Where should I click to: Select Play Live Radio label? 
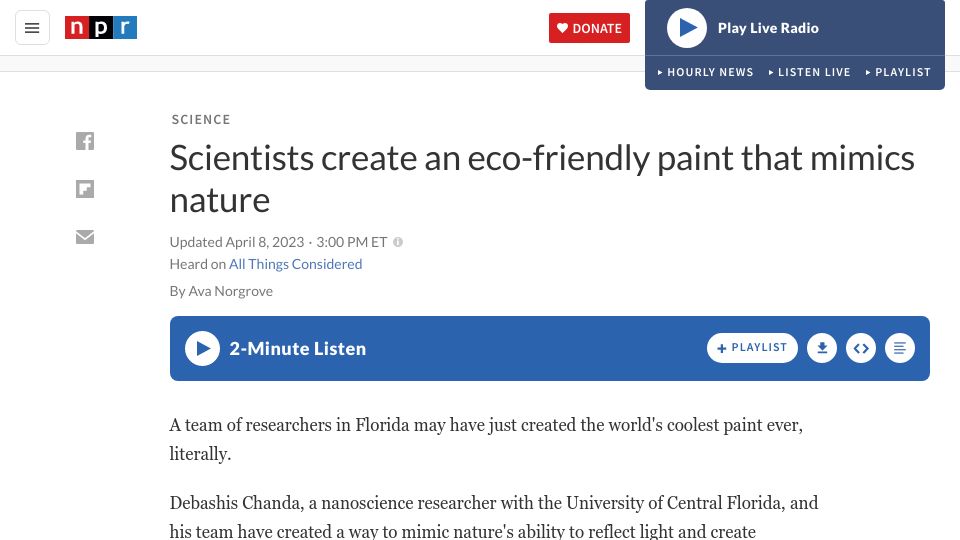pyautogui.click(x=768, y=28)
